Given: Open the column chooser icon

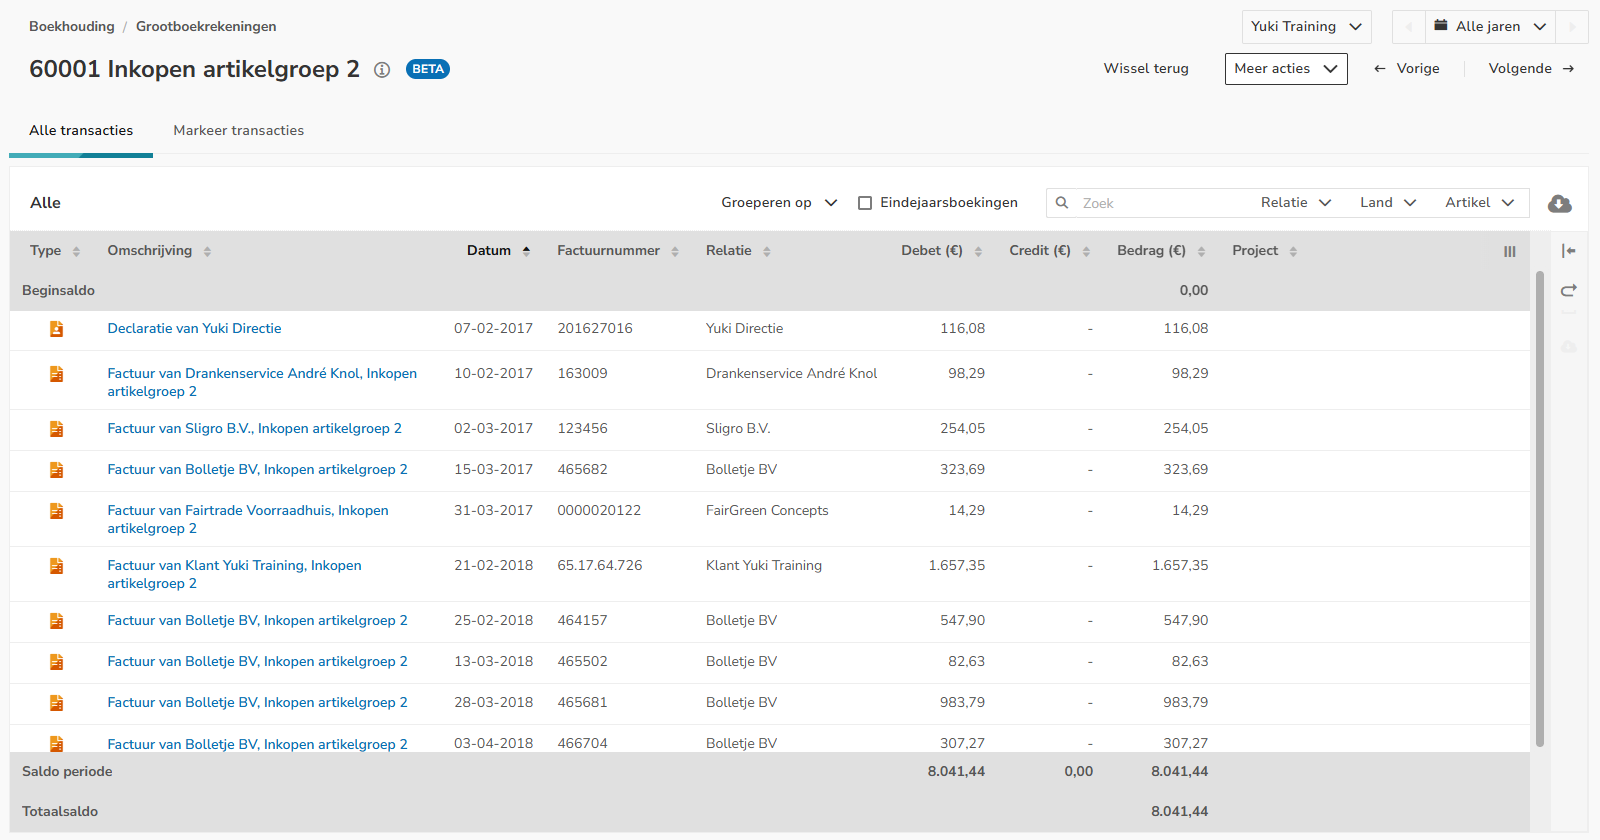Looking at the screenshot, I should click(1509, 252).
